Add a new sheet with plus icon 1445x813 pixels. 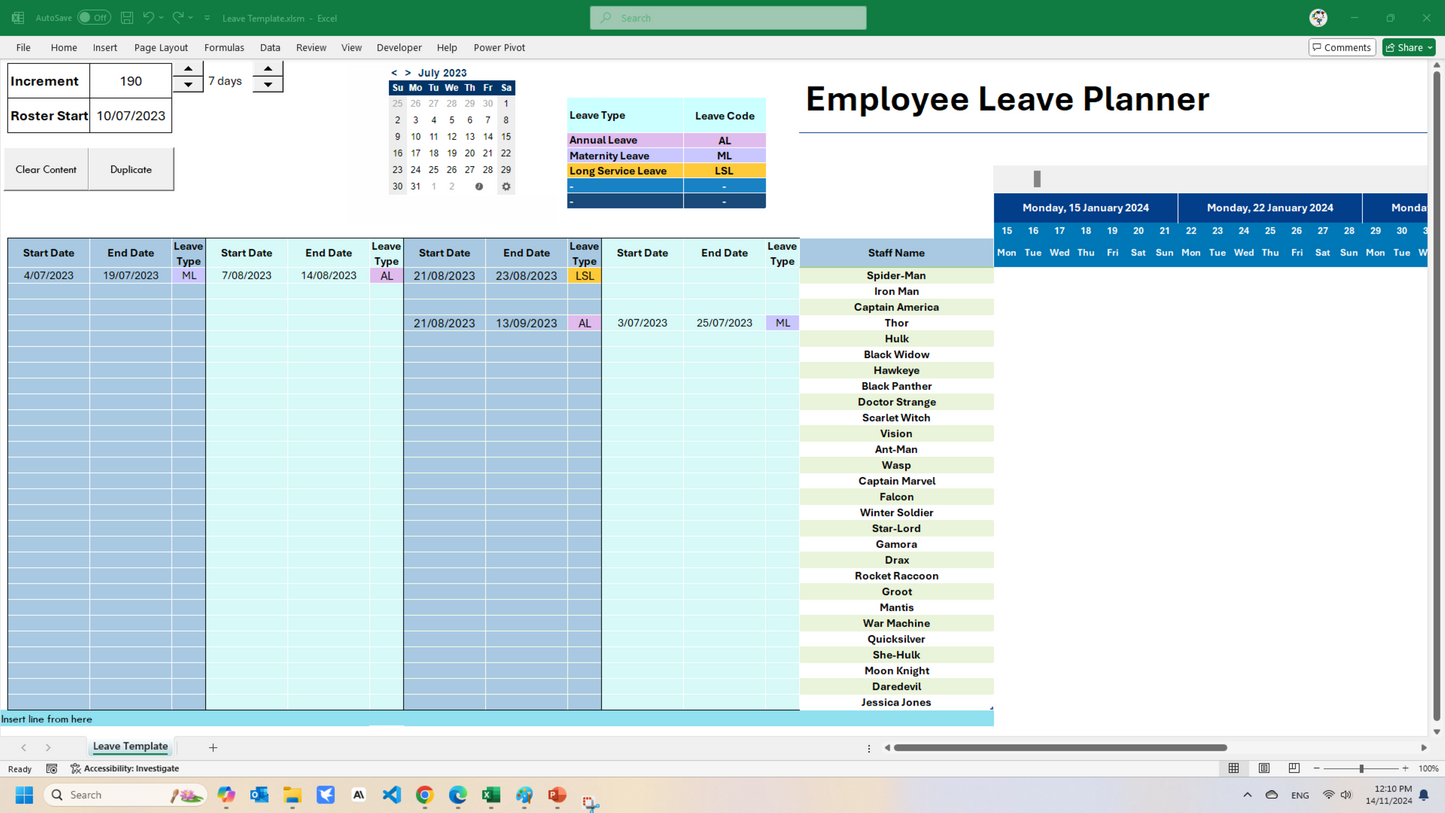[x=213, y=747]
